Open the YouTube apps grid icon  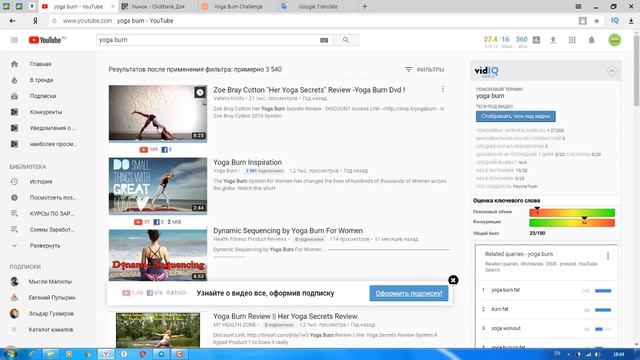[572, 40]
